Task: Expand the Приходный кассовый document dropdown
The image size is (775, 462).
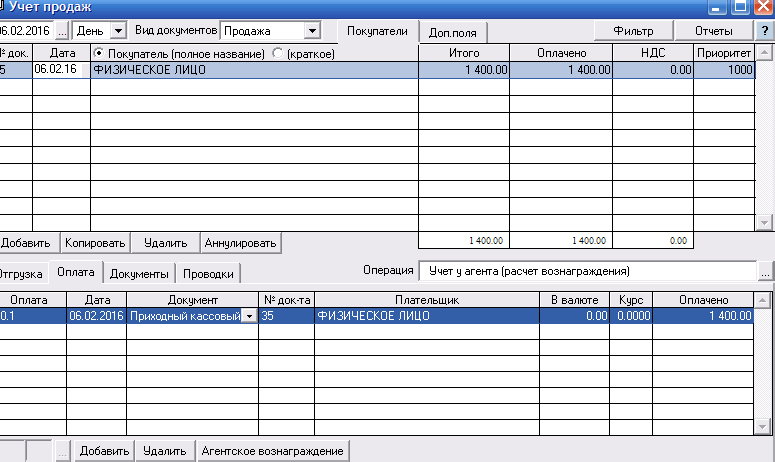Action: pos(248,315)
